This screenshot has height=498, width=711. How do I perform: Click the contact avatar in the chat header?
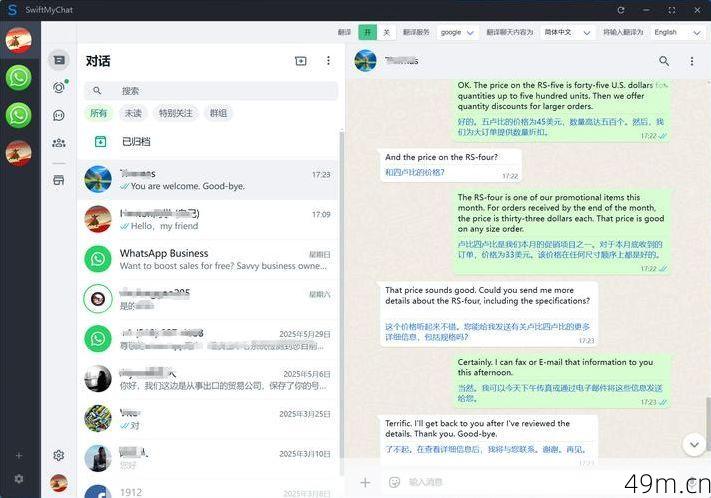[x=365, y=61]
